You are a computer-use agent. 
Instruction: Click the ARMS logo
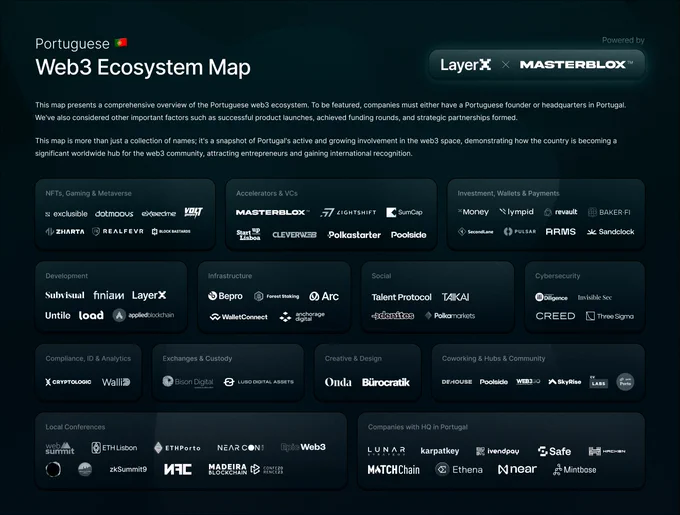pos(561,232)
